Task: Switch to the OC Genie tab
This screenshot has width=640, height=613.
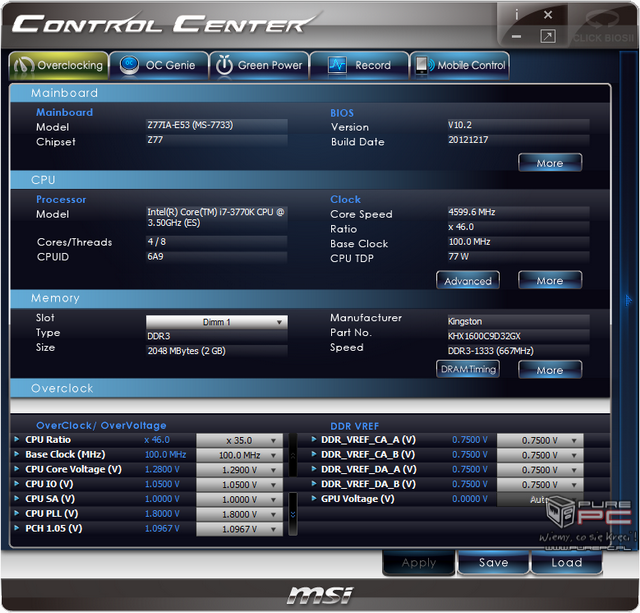Action: [x=159, y=65]
